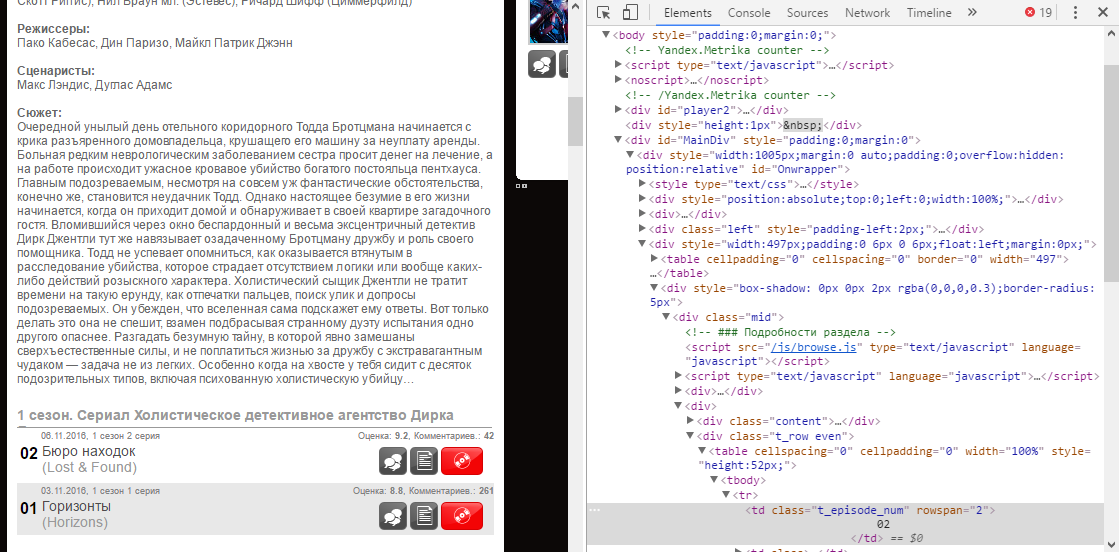Click the comments icon under the poster thumbnail

coord(542,64)
